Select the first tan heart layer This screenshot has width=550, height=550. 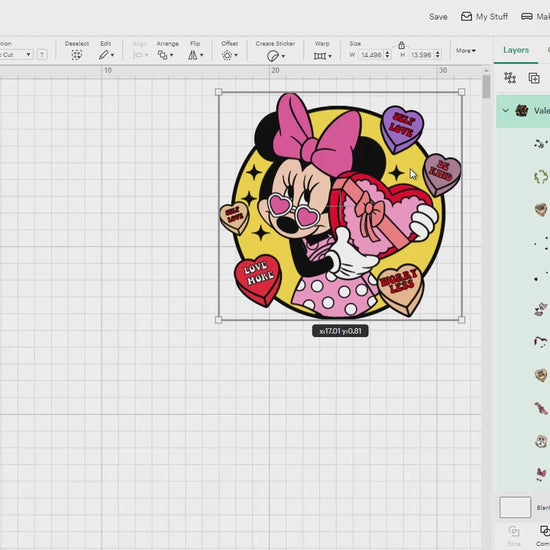tap(541, 209)
